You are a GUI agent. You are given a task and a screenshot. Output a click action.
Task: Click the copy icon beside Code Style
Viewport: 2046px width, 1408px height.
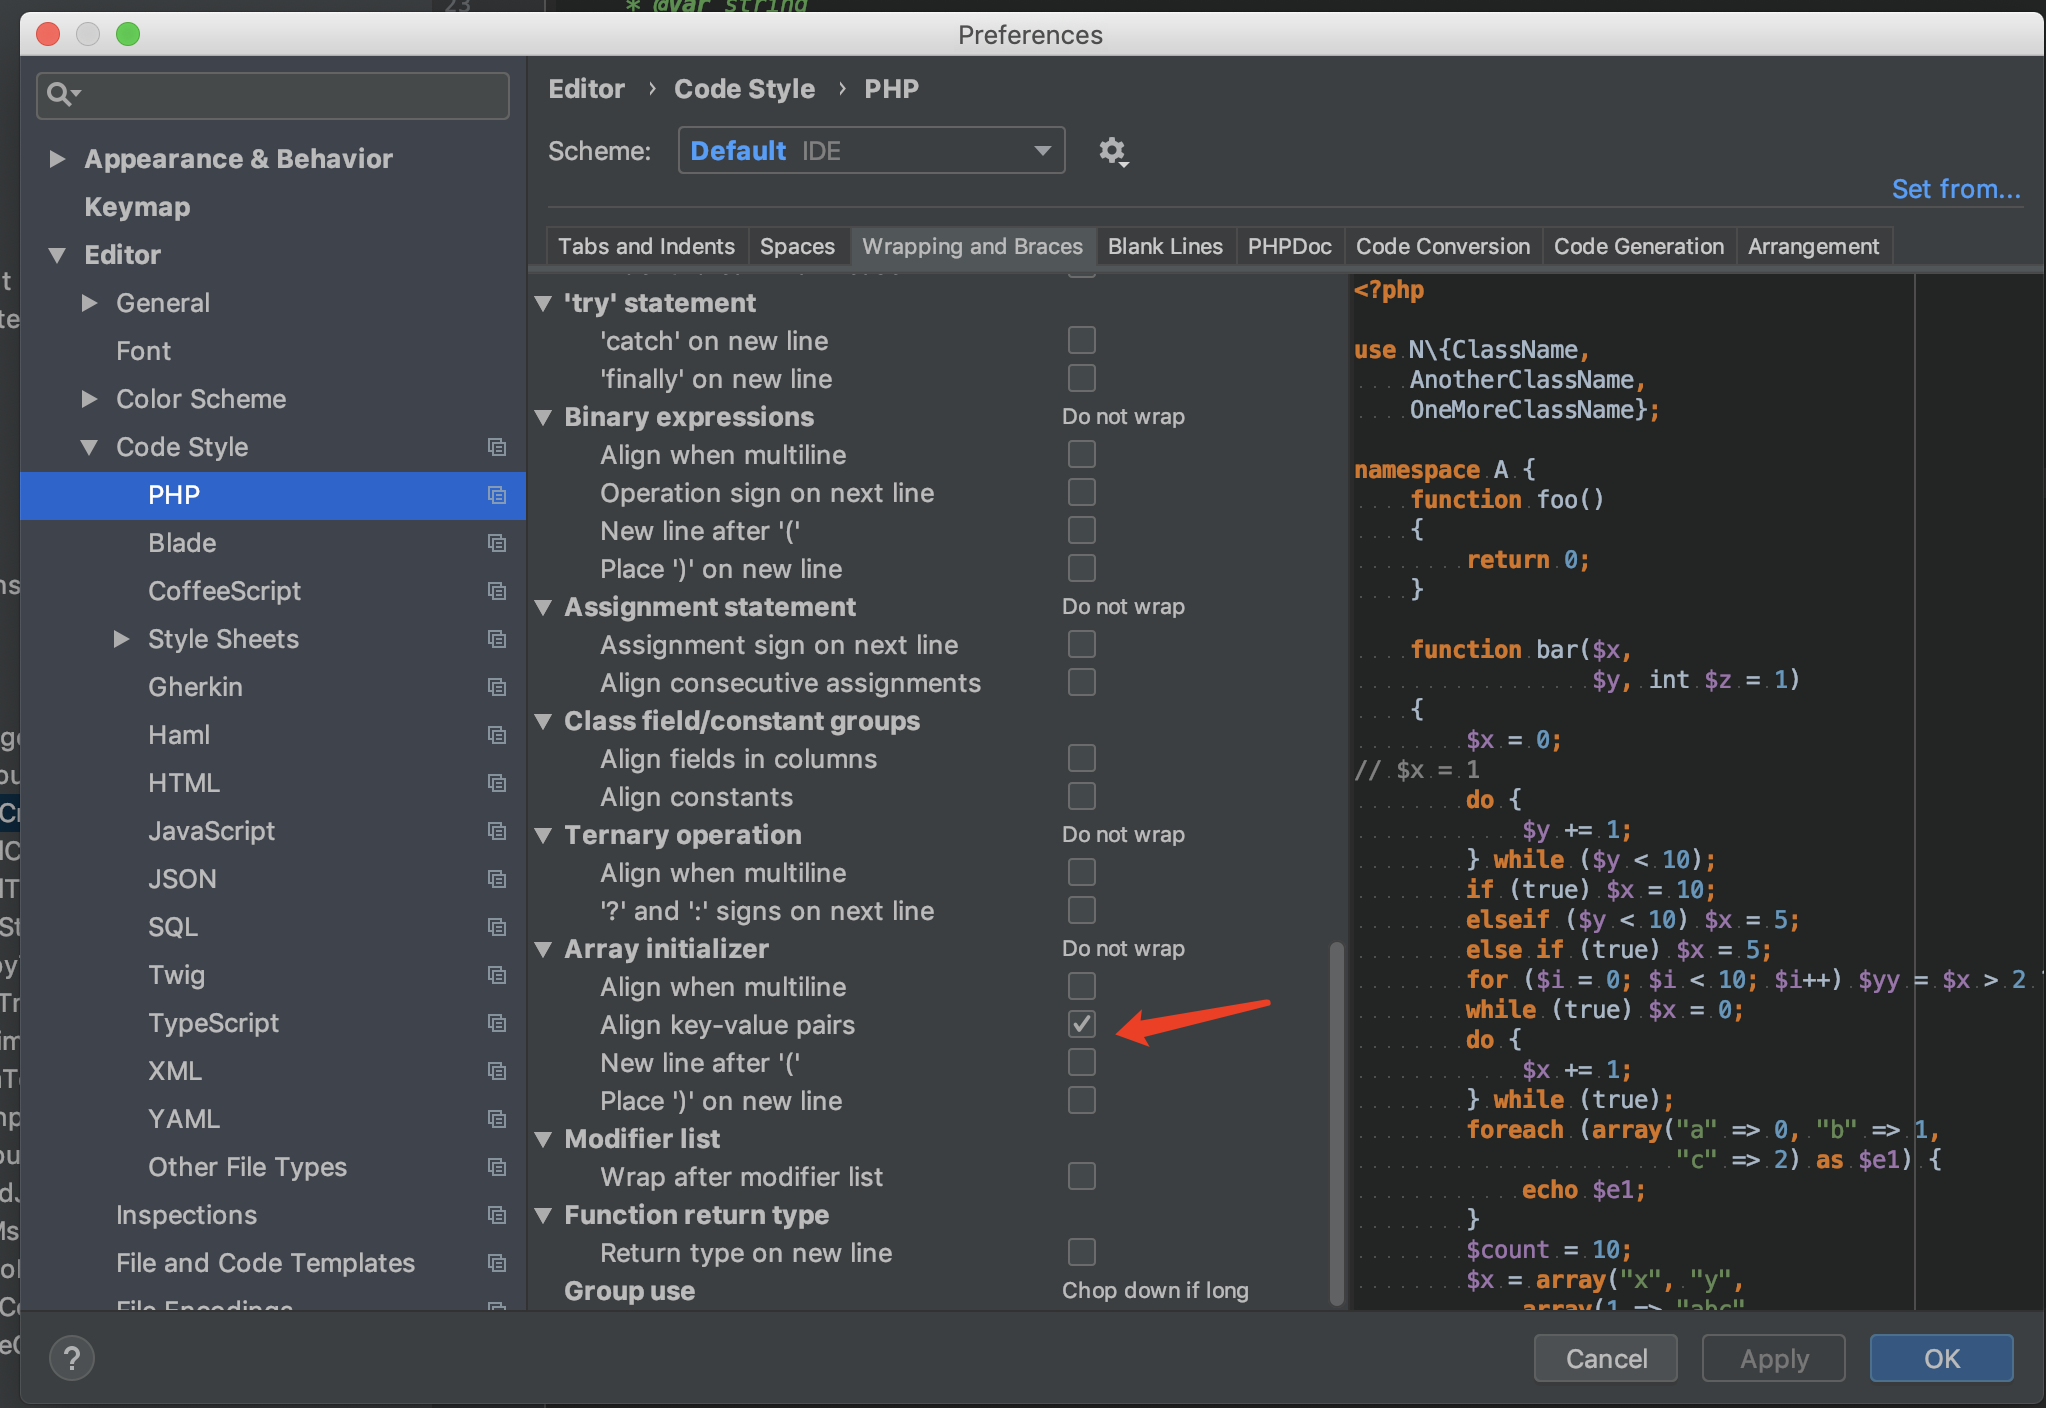(x=497, y=447)
